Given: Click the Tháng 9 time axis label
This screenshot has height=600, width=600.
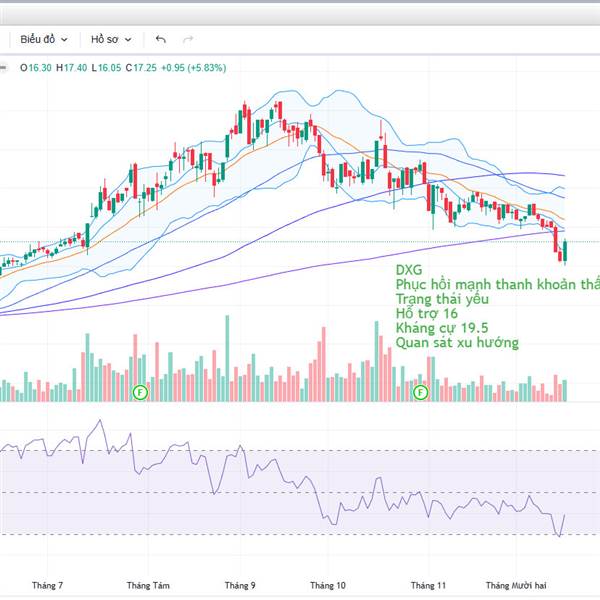Looking at the screenshot, I should (240, 585).
